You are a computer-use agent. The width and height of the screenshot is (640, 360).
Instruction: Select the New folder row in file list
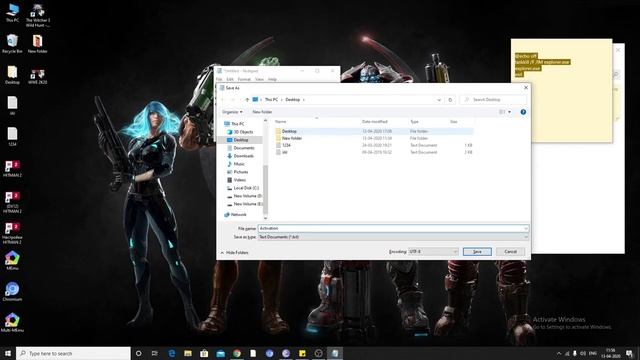373,138
